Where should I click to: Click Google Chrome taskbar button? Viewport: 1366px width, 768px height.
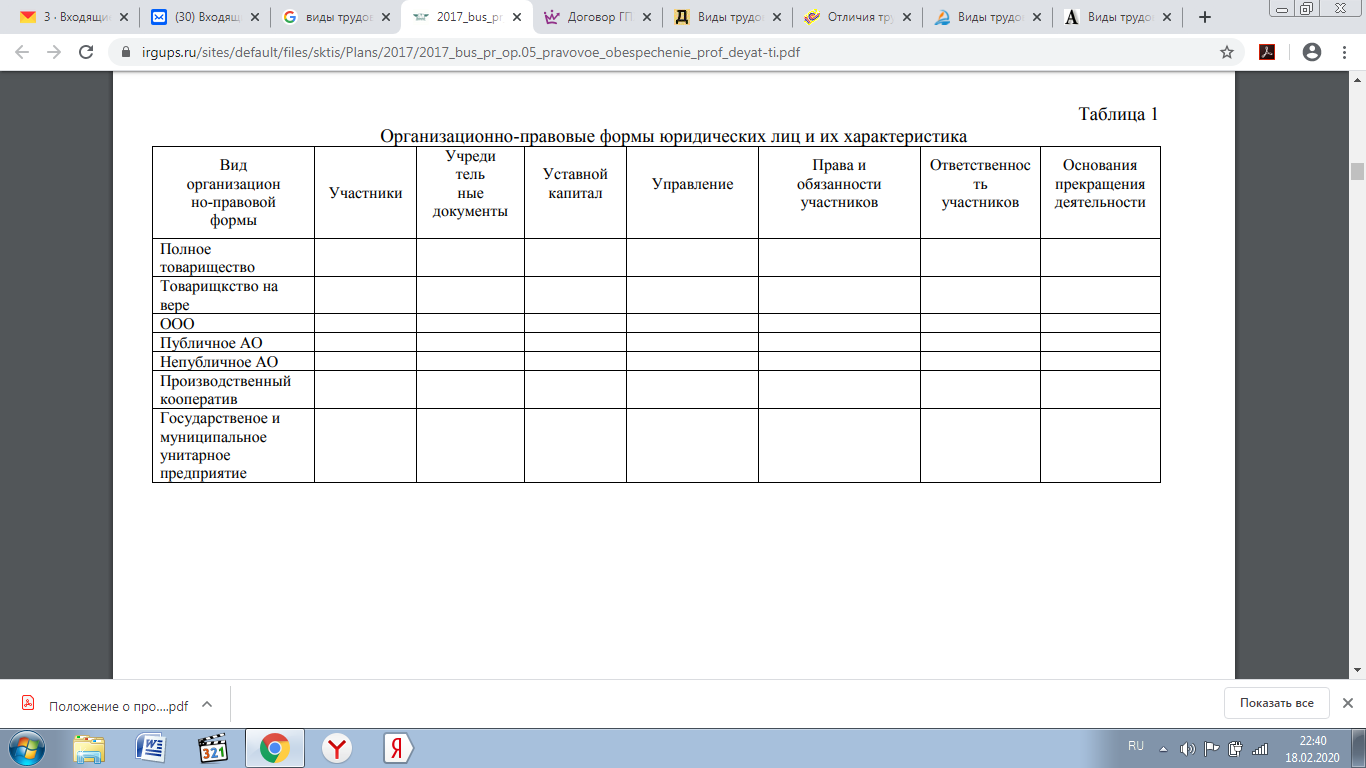click(275, 748)
